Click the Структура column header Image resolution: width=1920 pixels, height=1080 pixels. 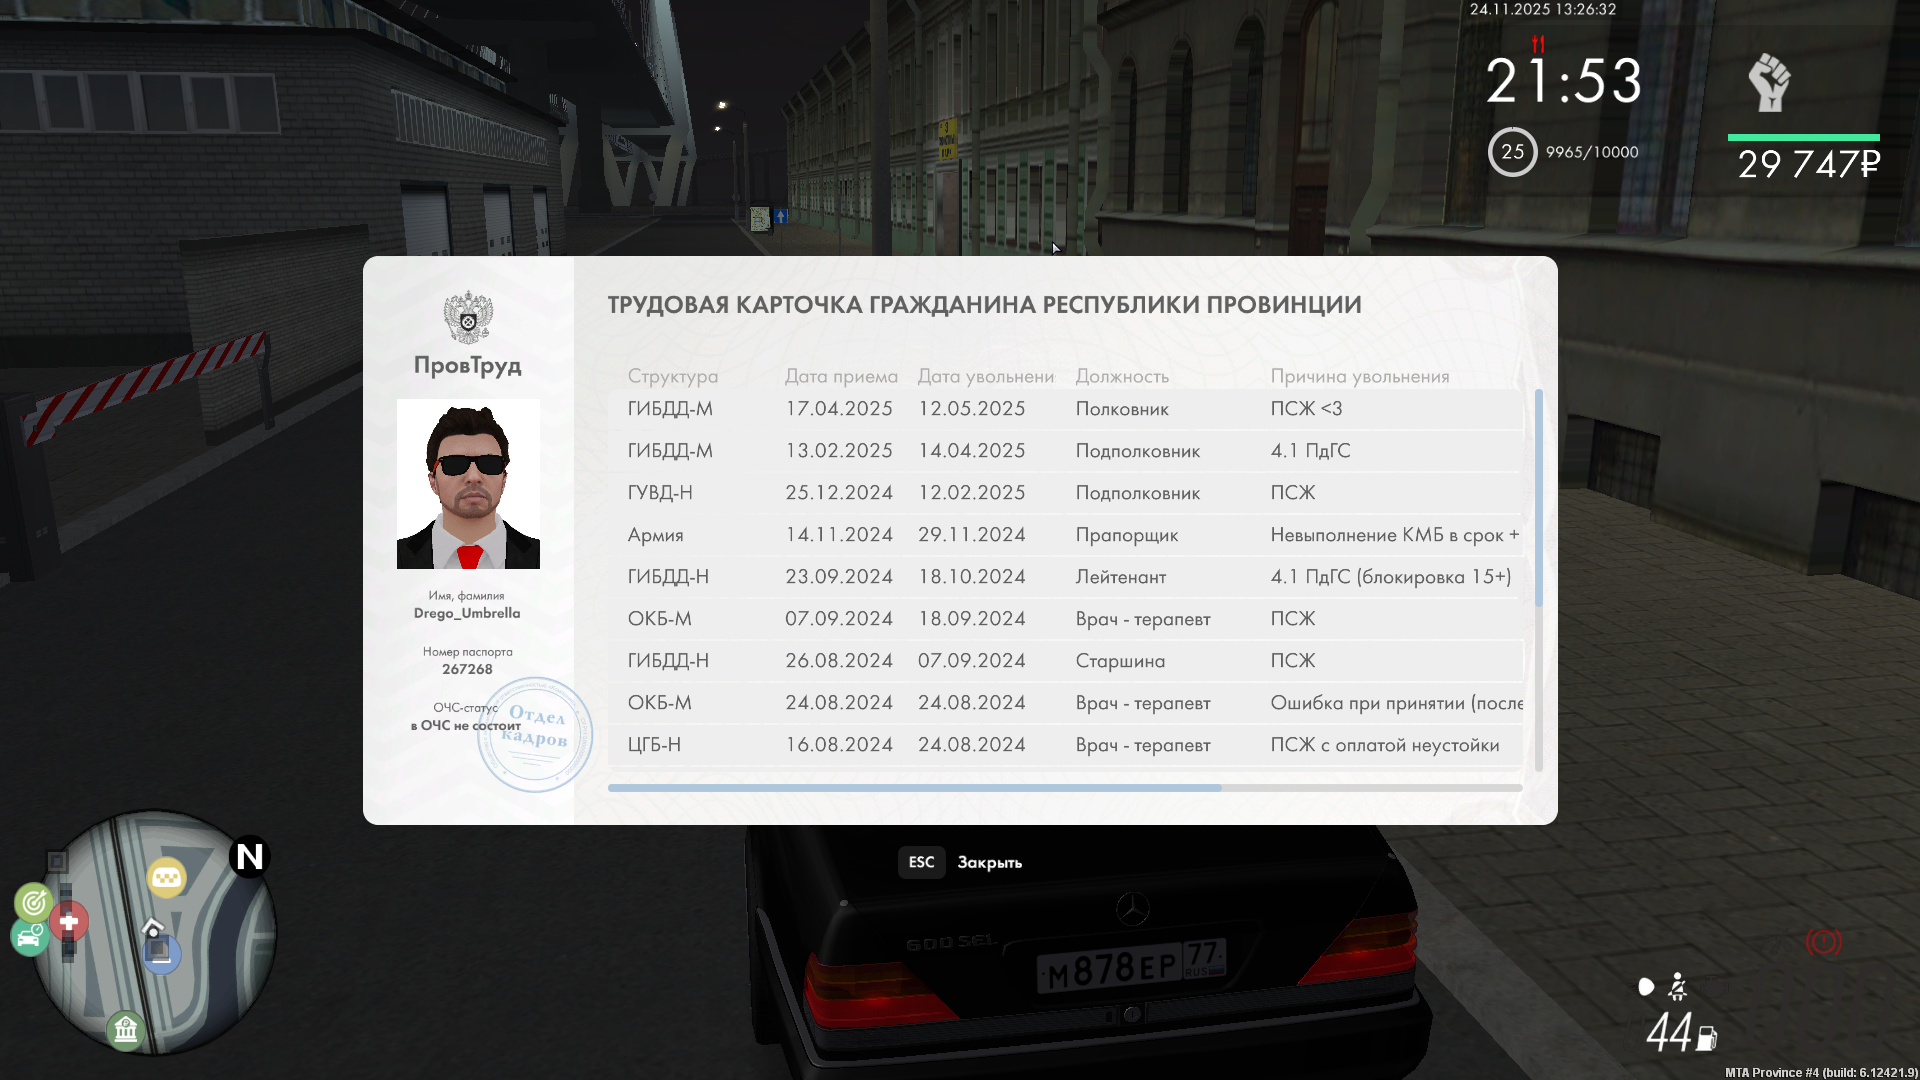tap(672, 376)
